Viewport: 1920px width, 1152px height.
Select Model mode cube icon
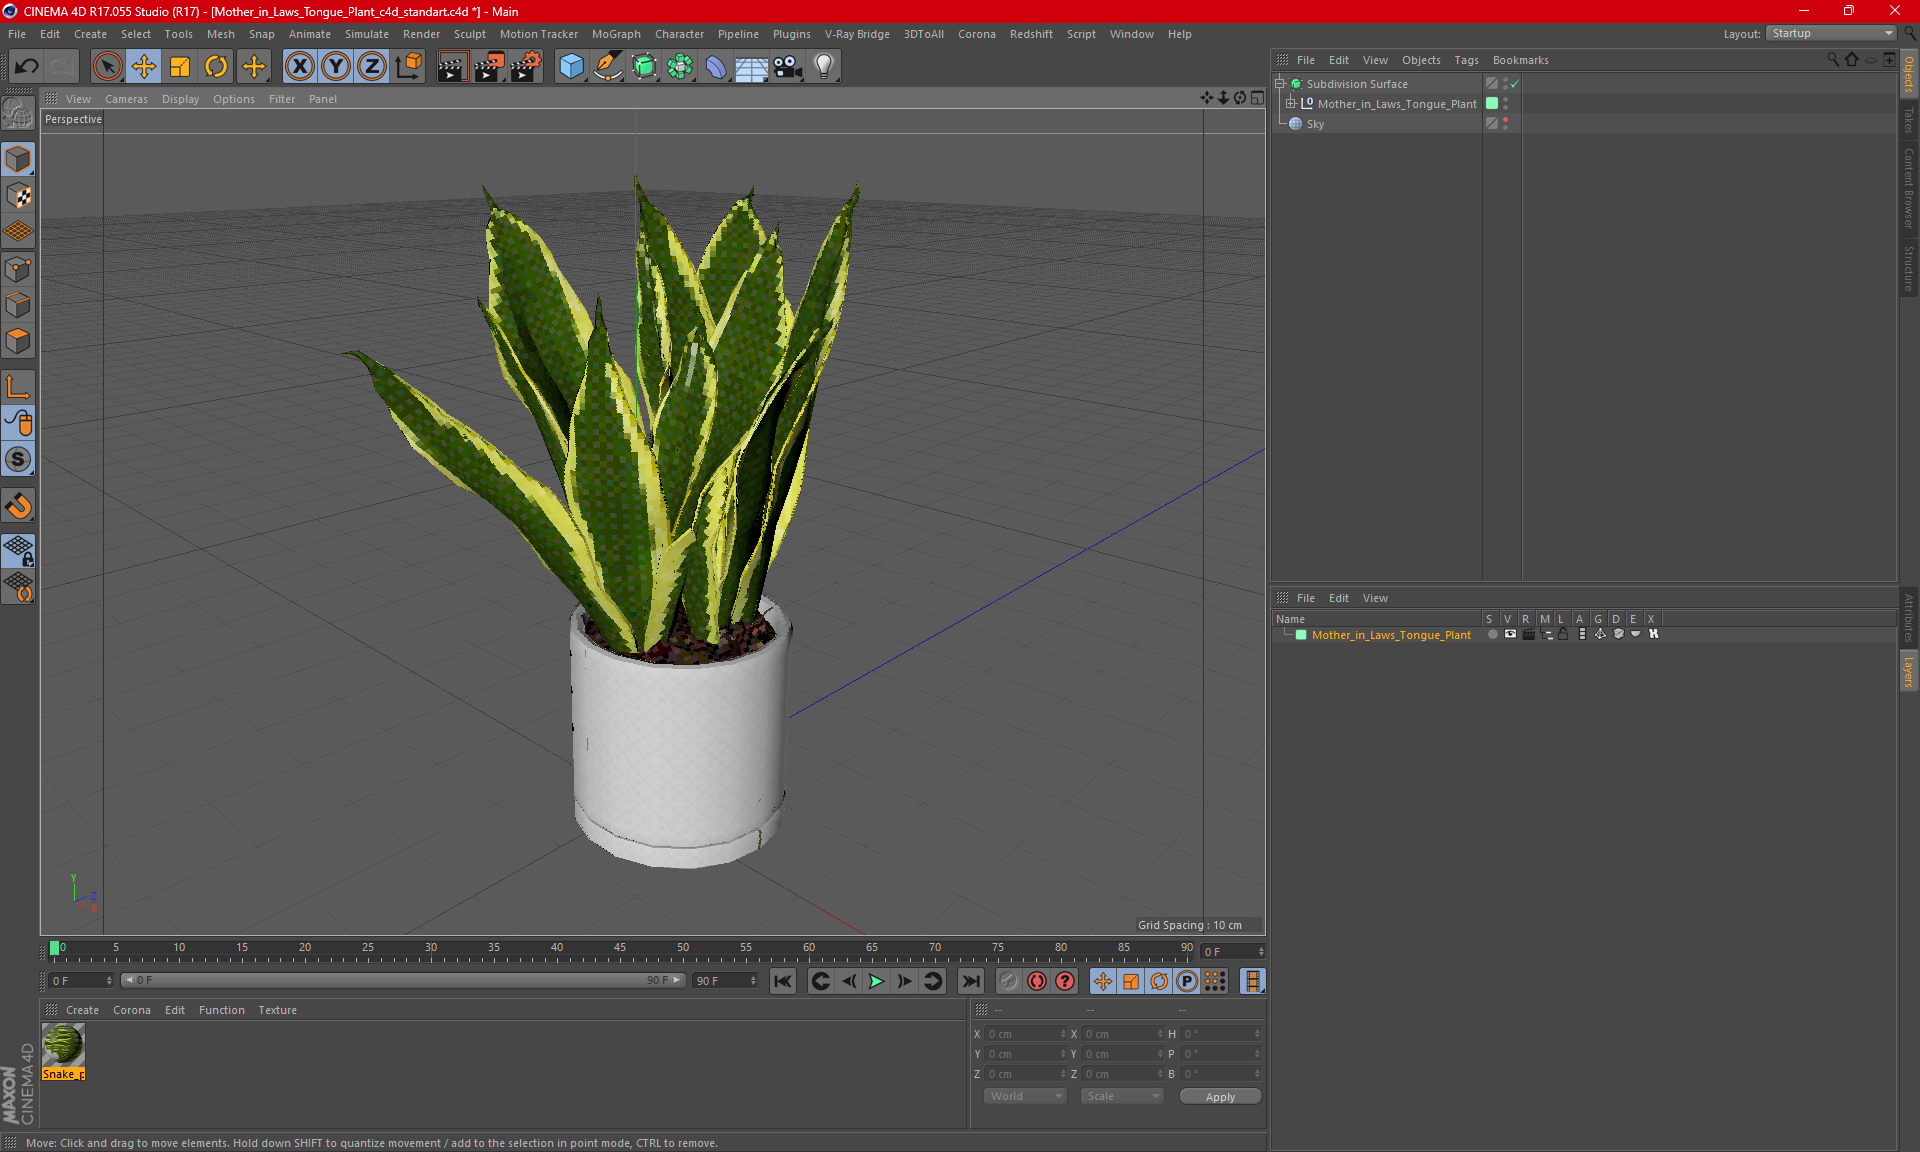click(x=18, y=159)
